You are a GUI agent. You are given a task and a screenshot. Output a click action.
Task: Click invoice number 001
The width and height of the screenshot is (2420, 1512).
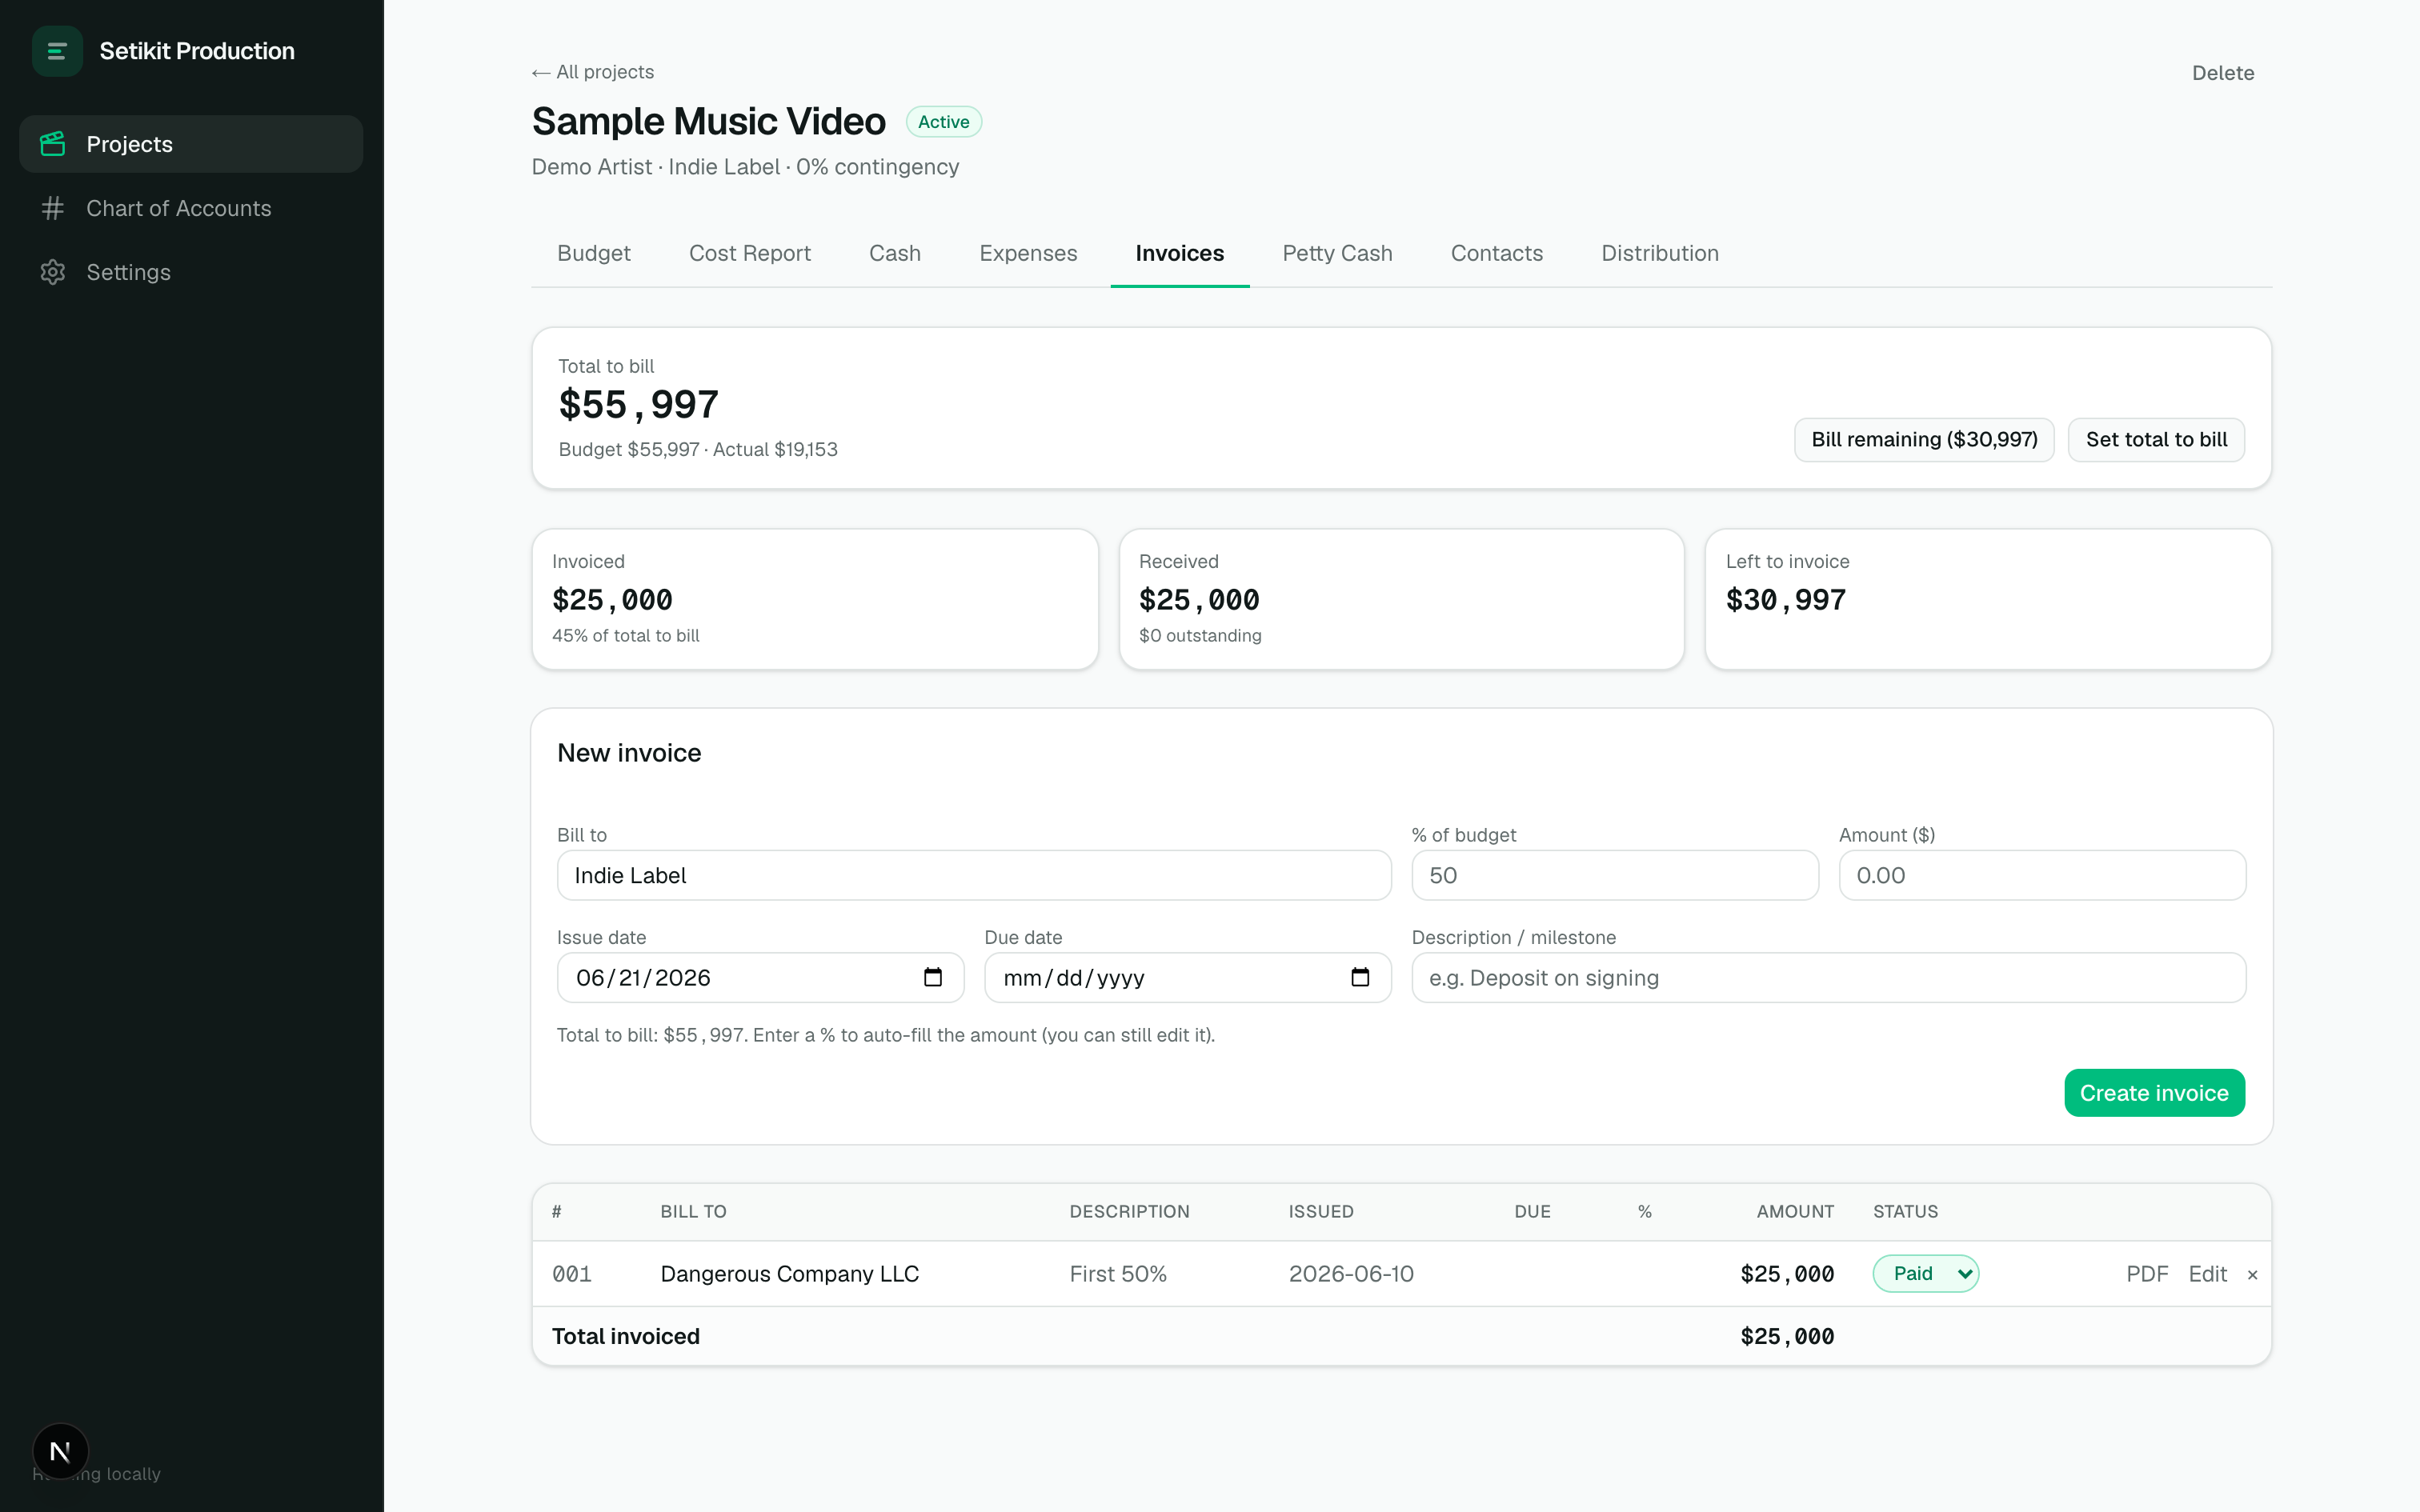(x=572, y=1274)
